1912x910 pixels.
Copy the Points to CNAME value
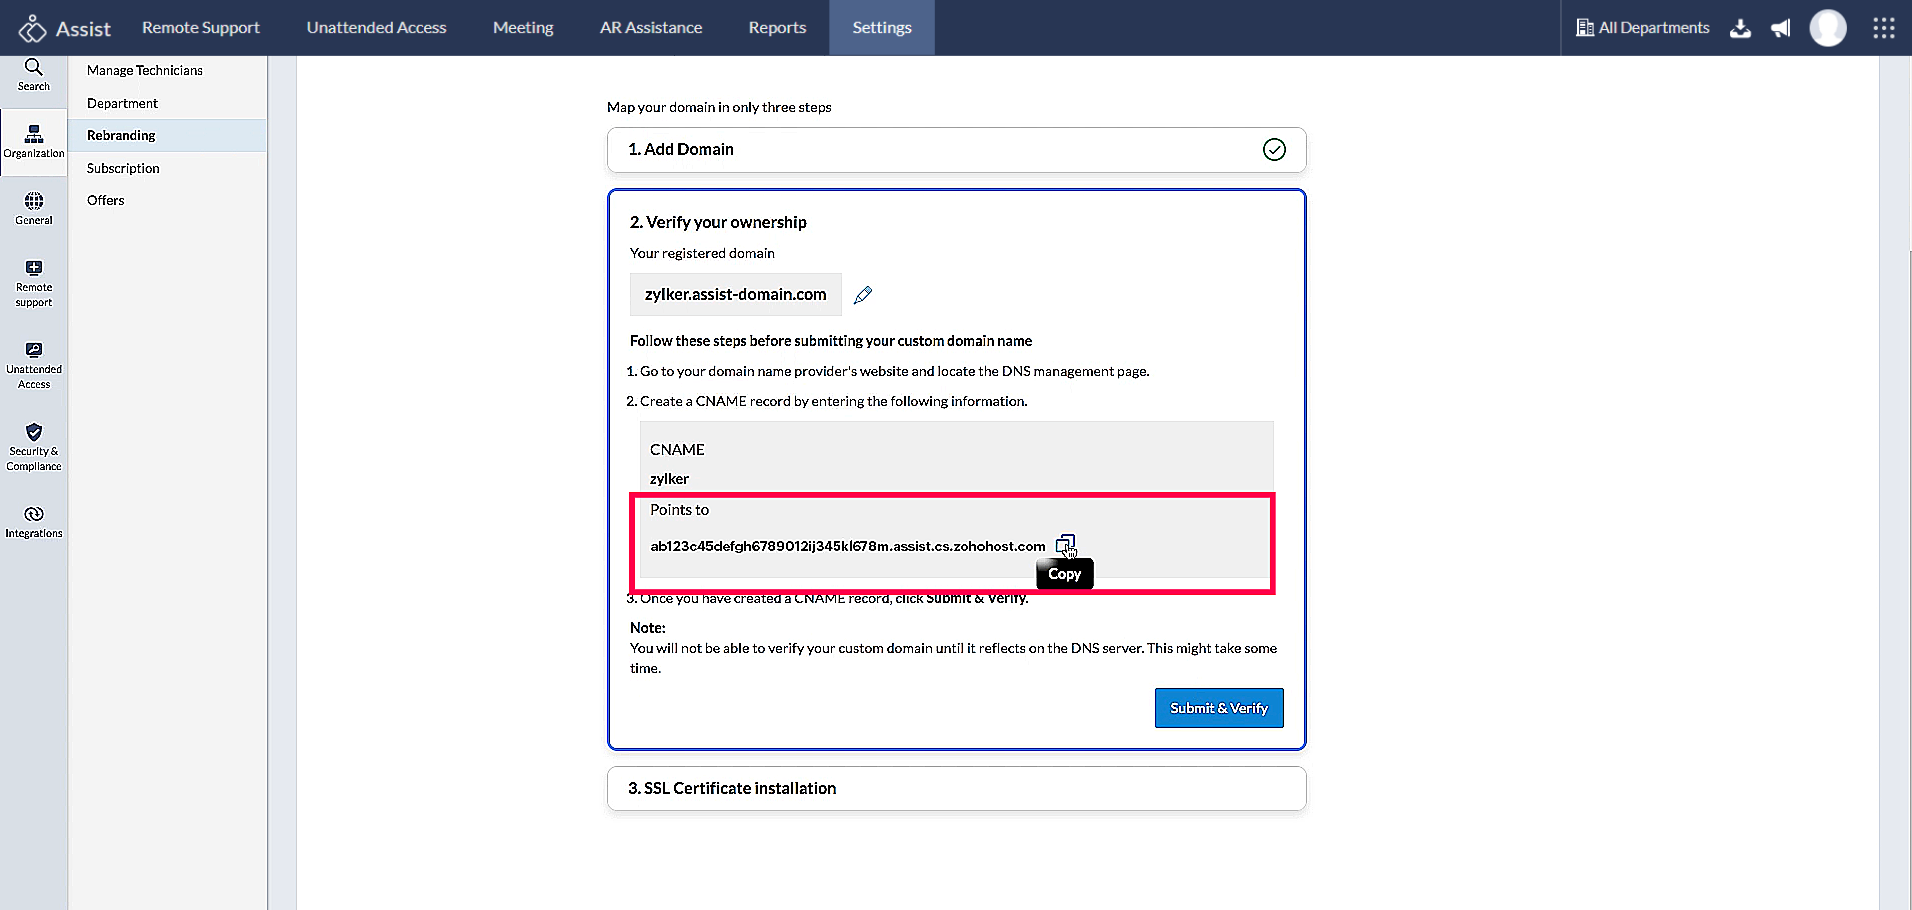[1066, 544]
